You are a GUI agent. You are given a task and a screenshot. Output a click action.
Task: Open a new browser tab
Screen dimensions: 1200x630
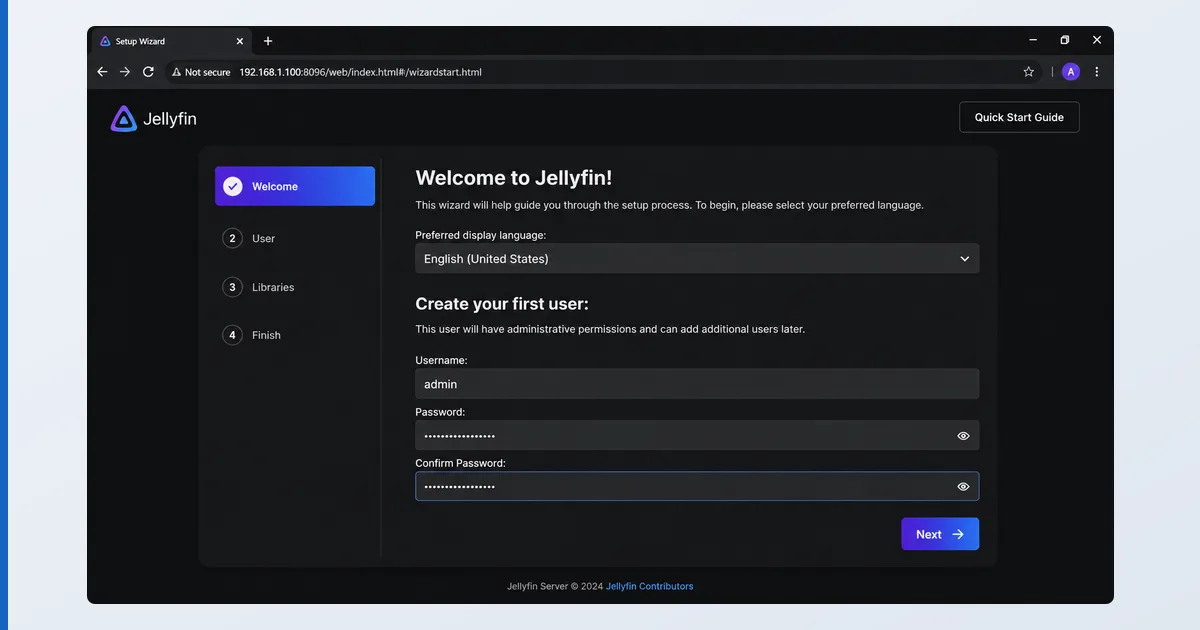[268, 41]
